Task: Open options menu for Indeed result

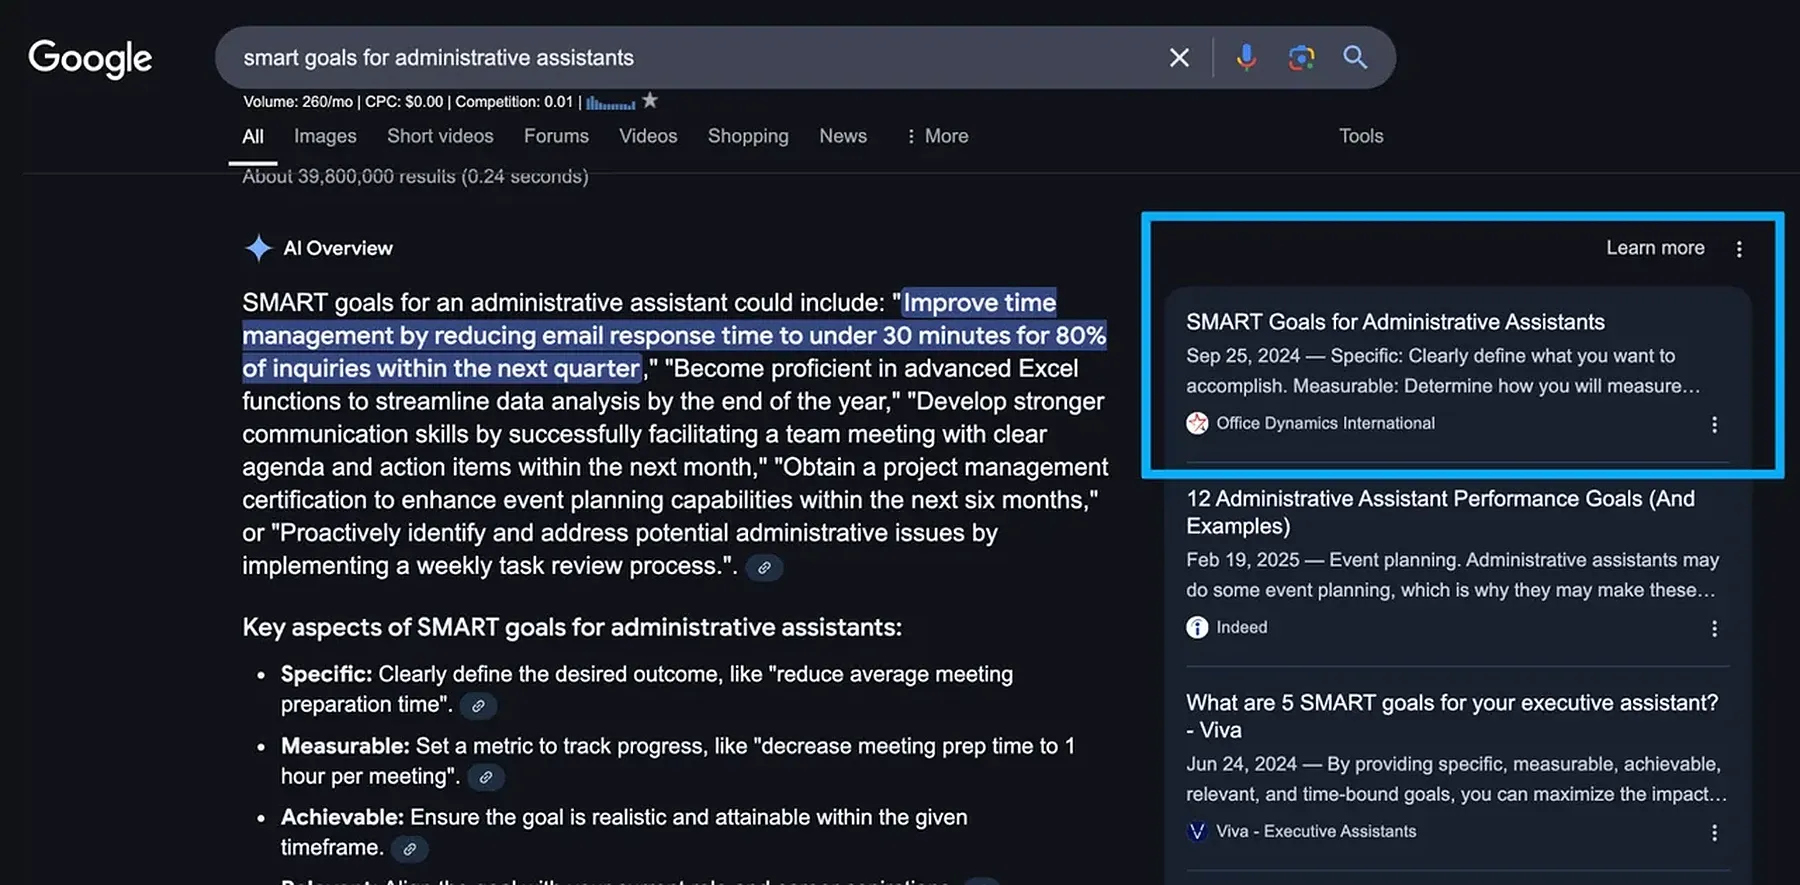Action: point(1714,628)
